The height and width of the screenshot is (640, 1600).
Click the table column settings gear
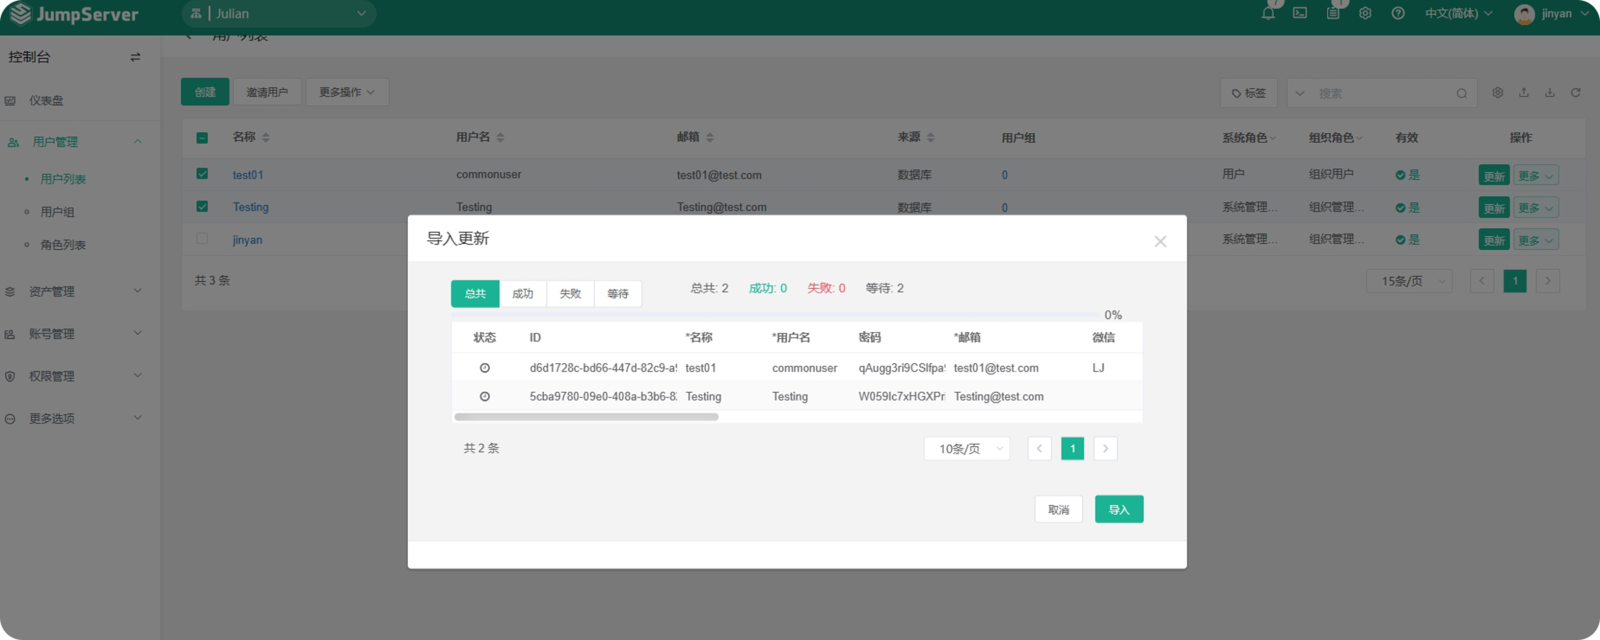1497,93
